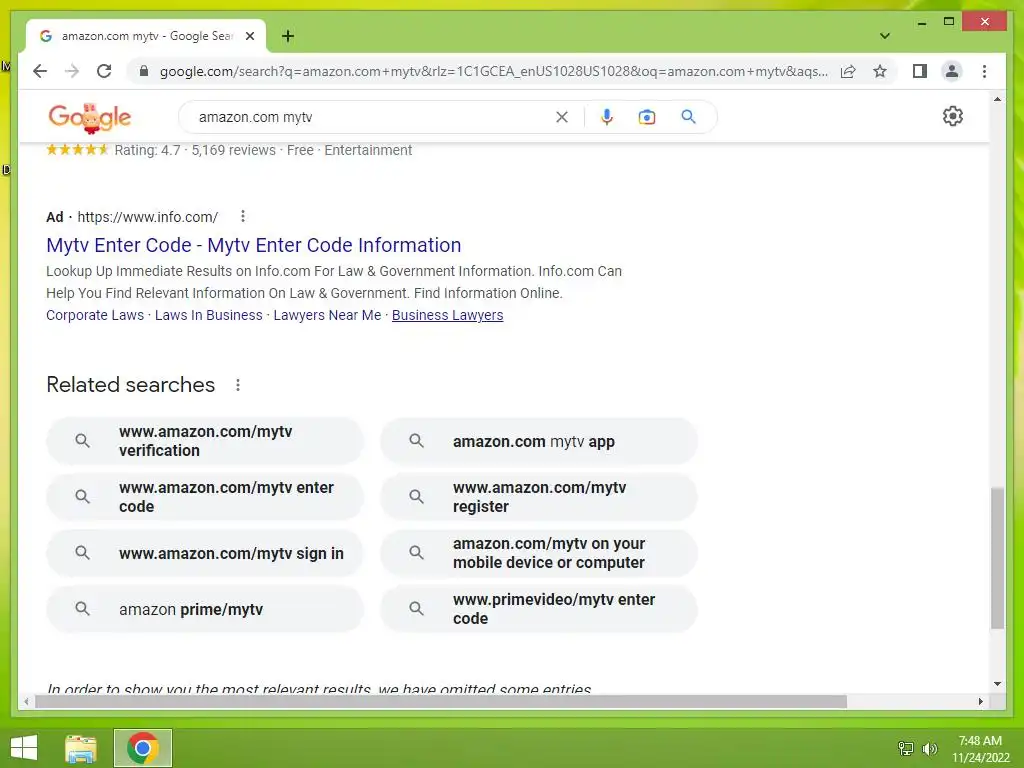Switch to the amazon.com mytv Google Search tab
This screenshot has width=1024, height=768.
146,36
